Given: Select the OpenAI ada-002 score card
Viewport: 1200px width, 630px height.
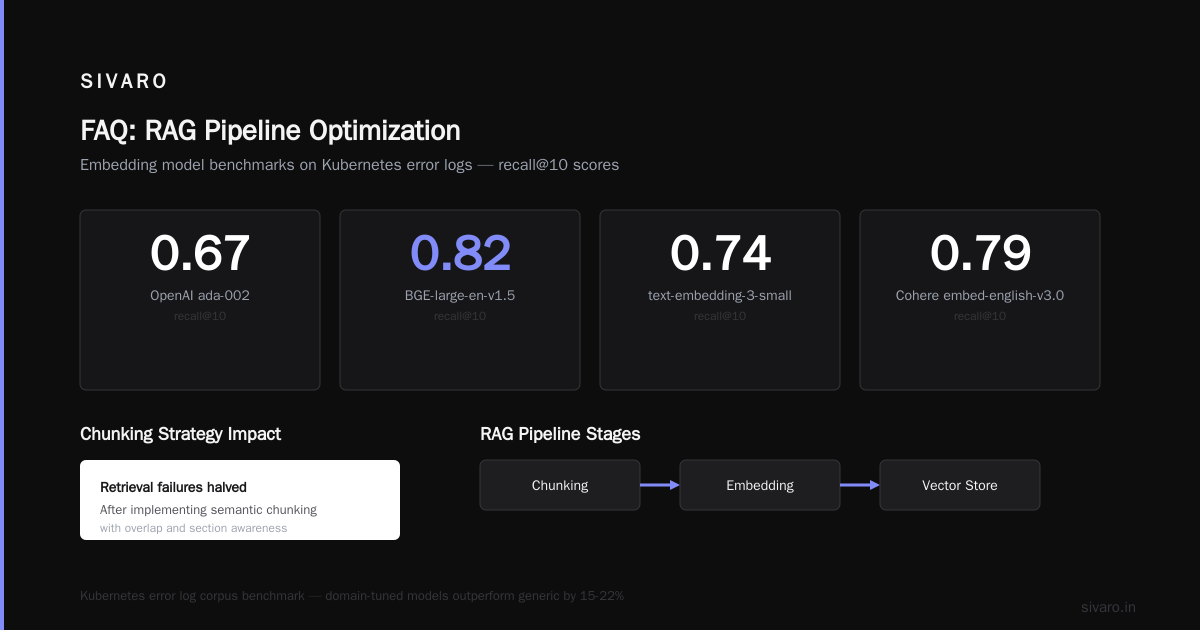Looking at the screenshot, I should coord(200,300).
